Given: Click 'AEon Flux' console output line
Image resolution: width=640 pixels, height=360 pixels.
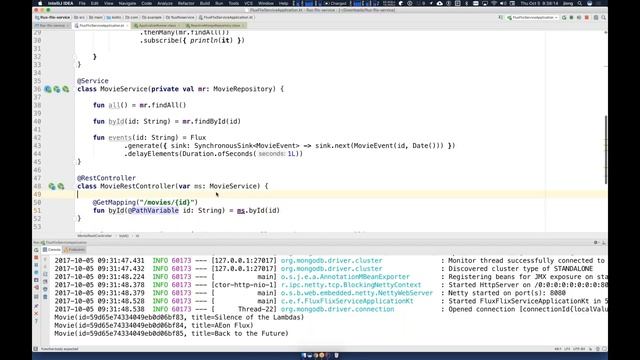Looking at the screenshot, I should click(x=154, y=325).
